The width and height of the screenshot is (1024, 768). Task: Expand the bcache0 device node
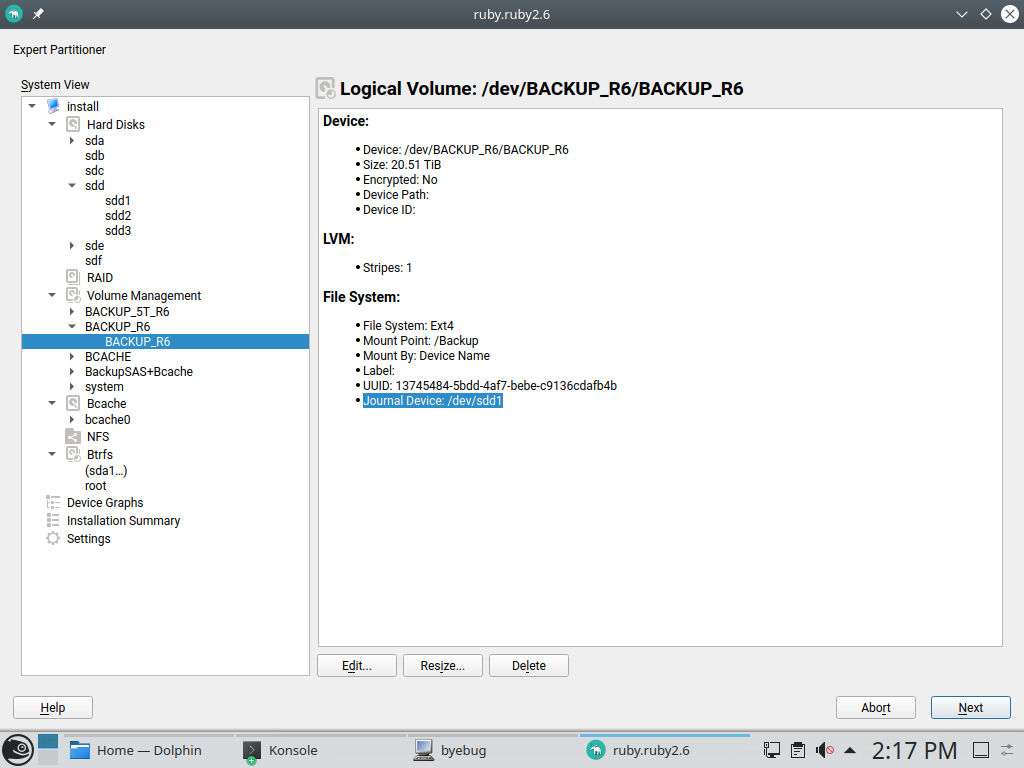72,420
